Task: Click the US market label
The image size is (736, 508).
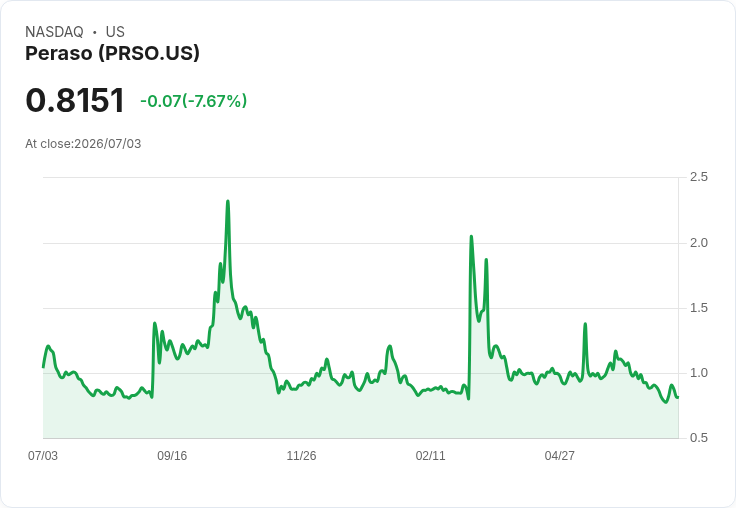Action: [x=115, y=32]
